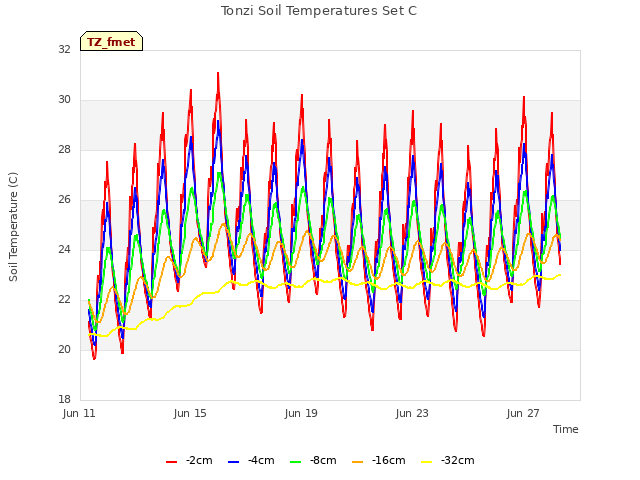The image size is (640, 480).
Task: Click the 28 y-axis tick label
Action: 64,149
